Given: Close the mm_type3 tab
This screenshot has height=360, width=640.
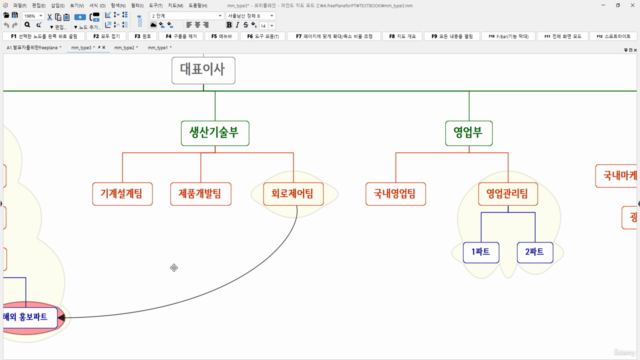Looking at the screenshot, I should [104, 47].
